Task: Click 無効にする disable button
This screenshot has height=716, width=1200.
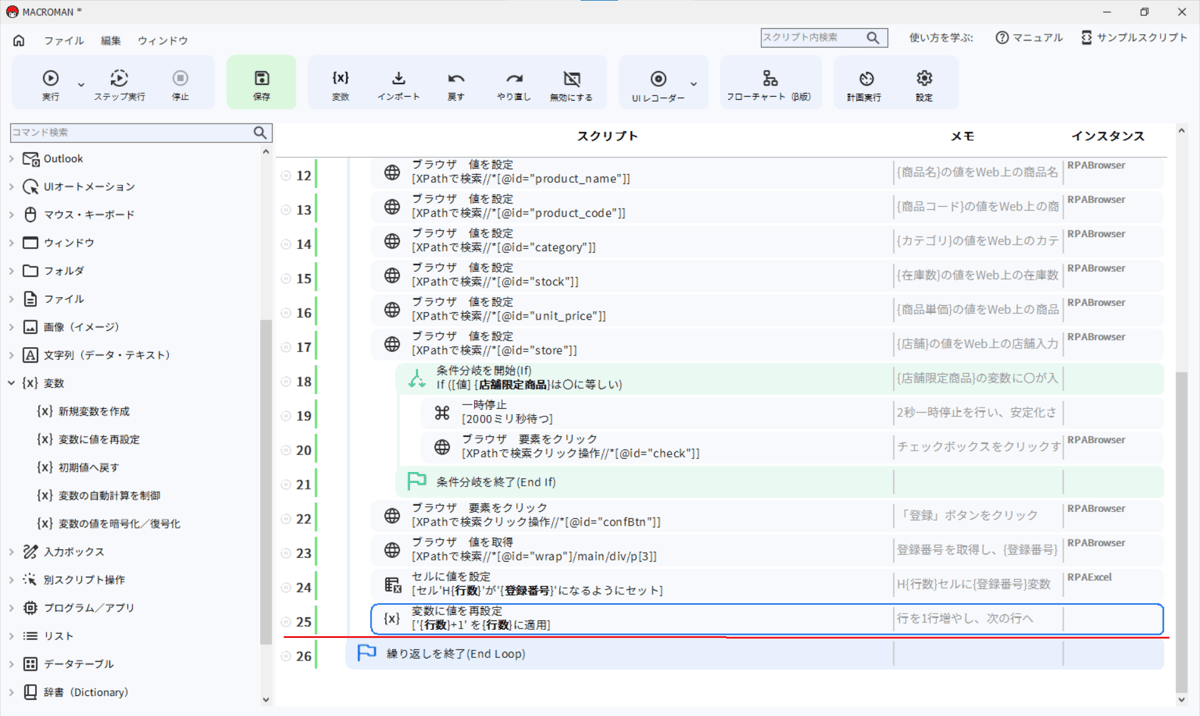Action: click(x=571, y=84)
